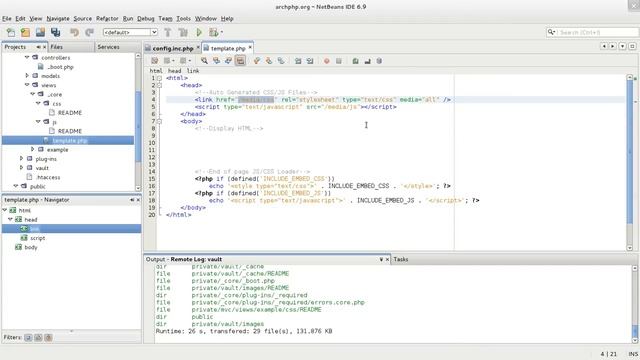Click the Find Selection magnifier icon
Image resolution: width=640 pixels, height=360 pixels.
pyautogui.click(x=204, y=61)
